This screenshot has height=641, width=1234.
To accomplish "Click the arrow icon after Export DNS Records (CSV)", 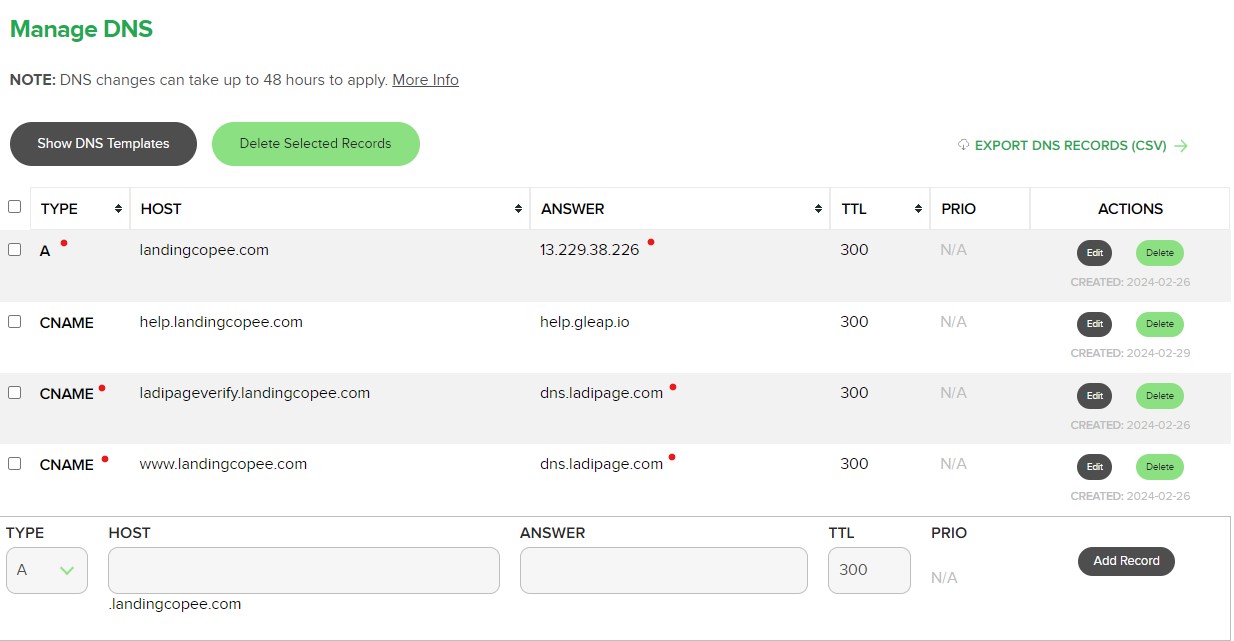I will pyautogui.click(x=1181, y=146).
